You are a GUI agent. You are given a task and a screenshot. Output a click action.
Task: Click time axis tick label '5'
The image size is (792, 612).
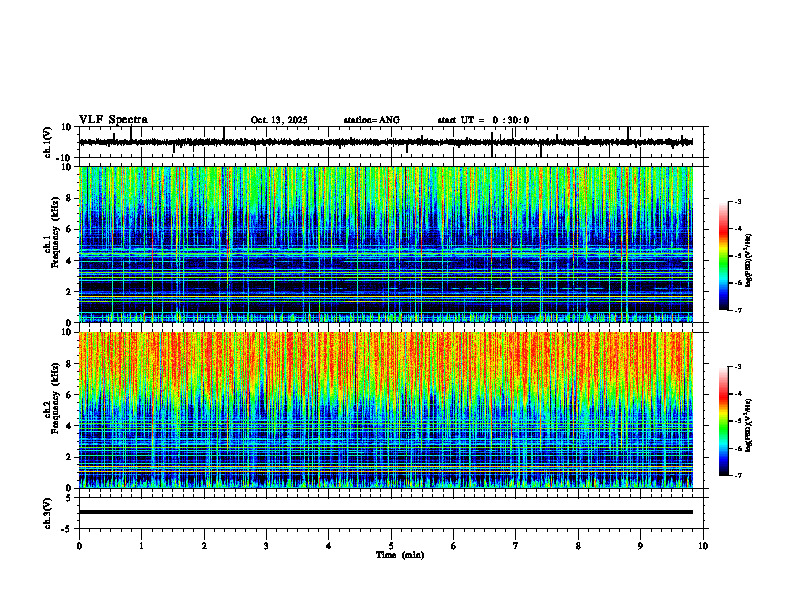click(391, 546)
